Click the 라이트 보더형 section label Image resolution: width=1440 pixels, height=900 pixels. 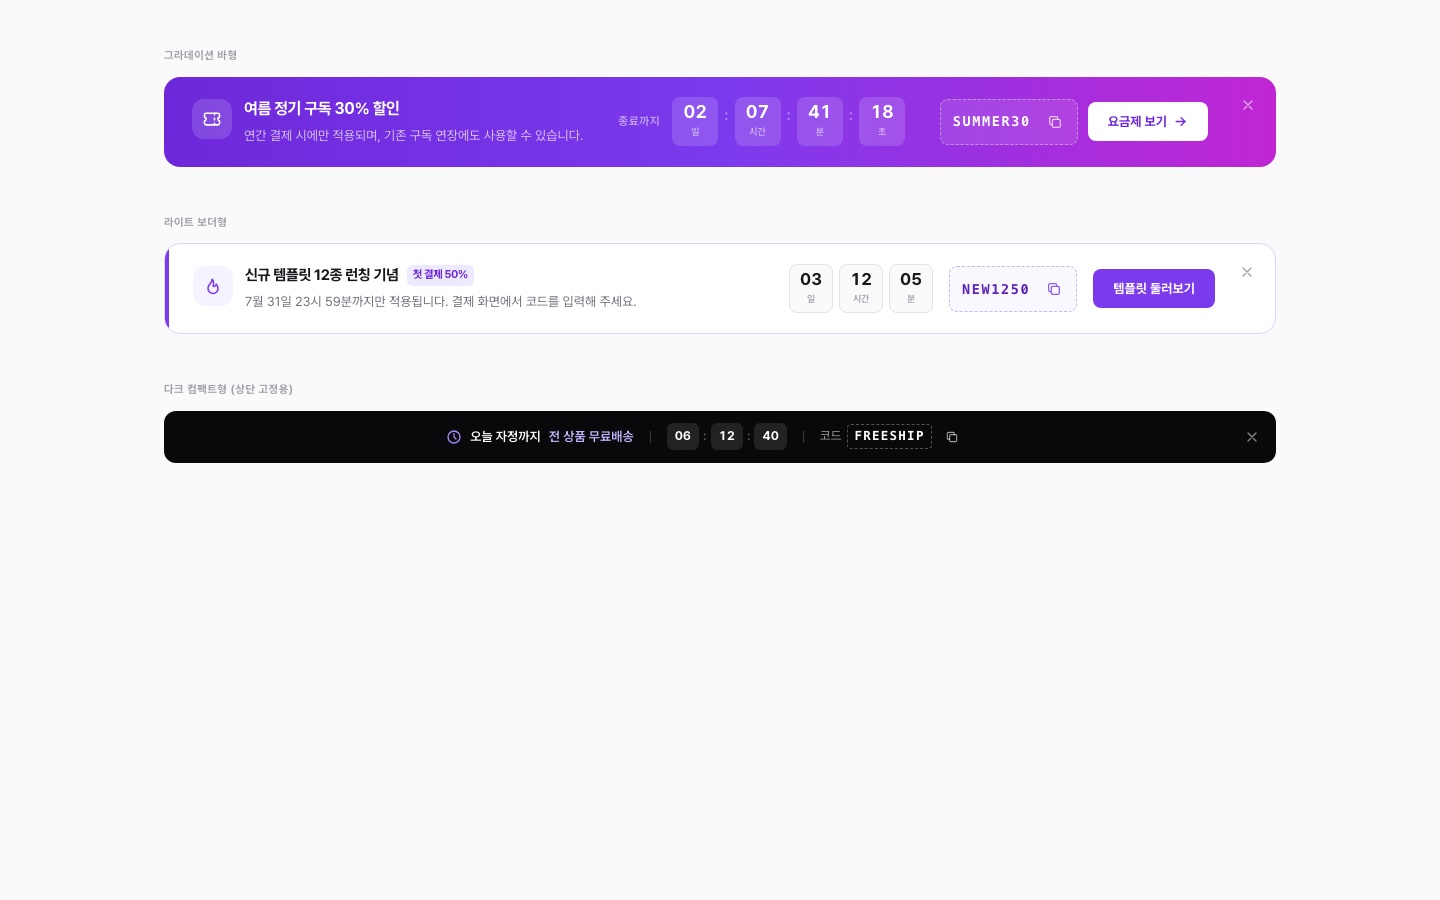click(195, 222)
